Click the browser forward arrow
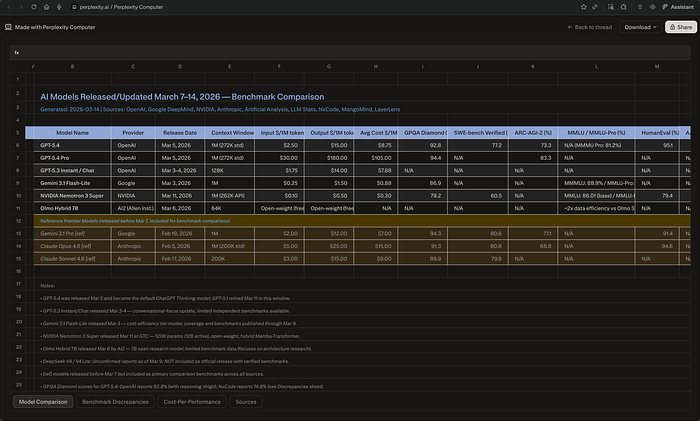700x421 pixels. point(21,7)
